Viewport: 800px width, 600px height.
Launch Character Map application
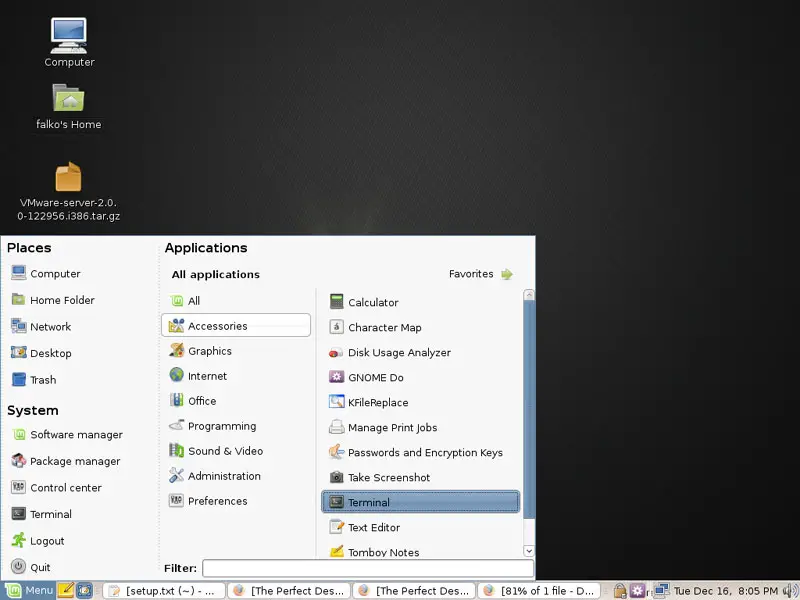click(x=421, y=327)
